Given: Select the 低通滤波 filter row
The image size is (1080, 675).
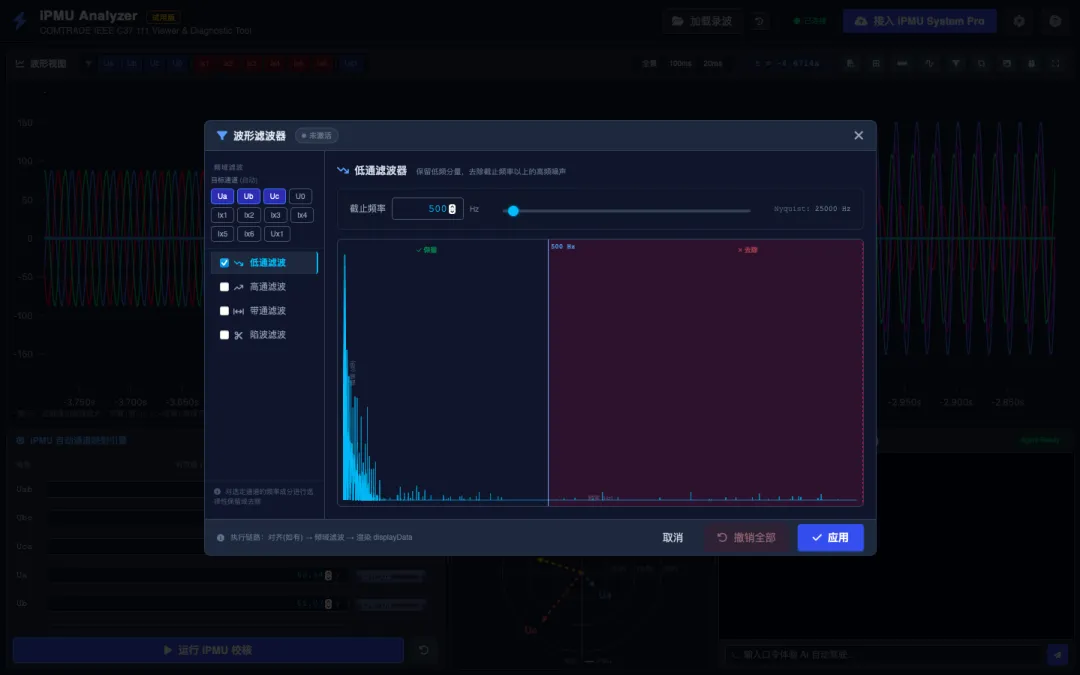Looking at the screenshot, I should (264, 262).
